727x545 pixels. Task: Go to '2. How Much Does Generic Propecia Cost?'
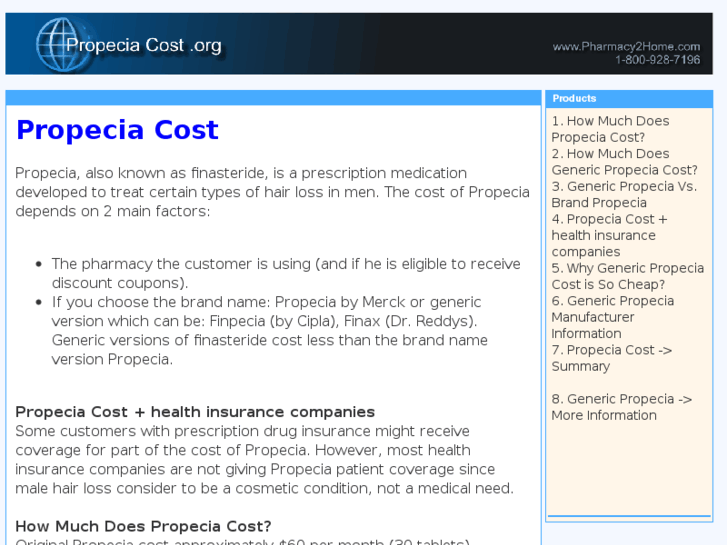click(x=625, y=161)
